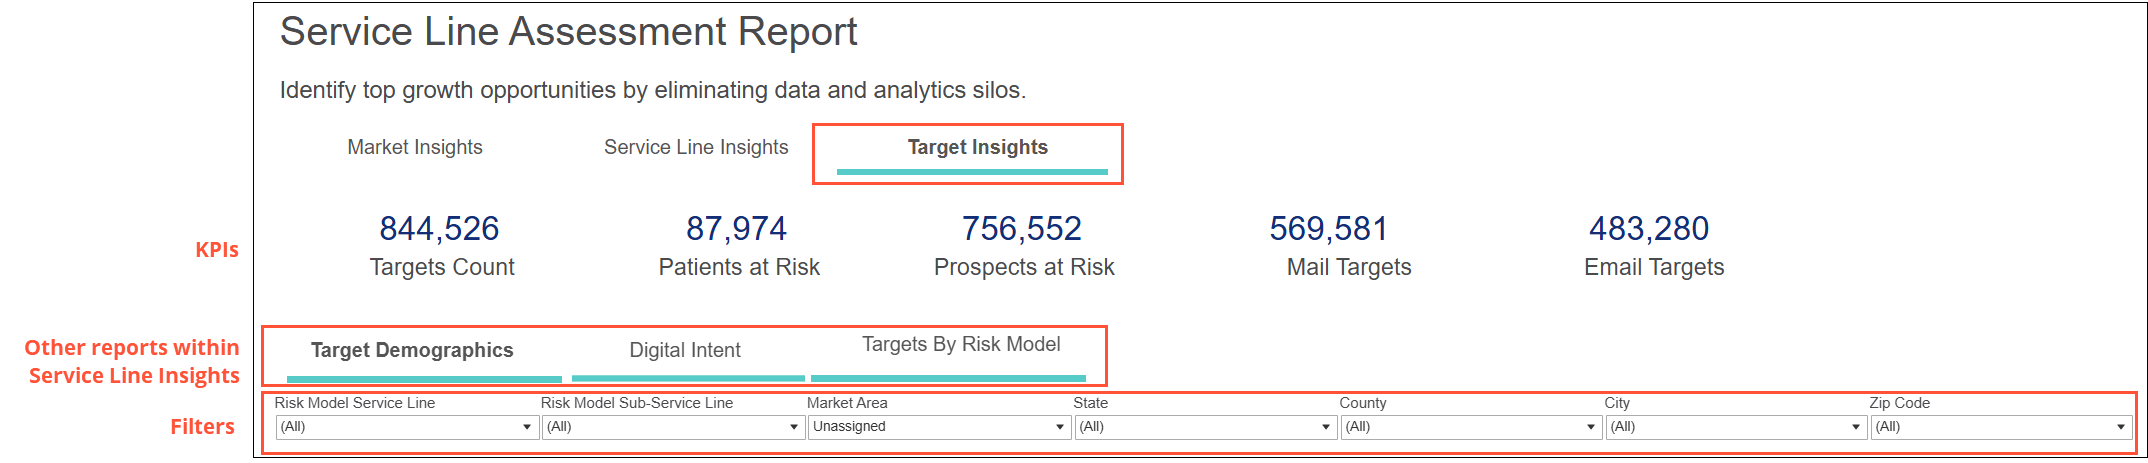Expand the County filter dropdown
The image size is (2148, 463).
[1470, 427]
